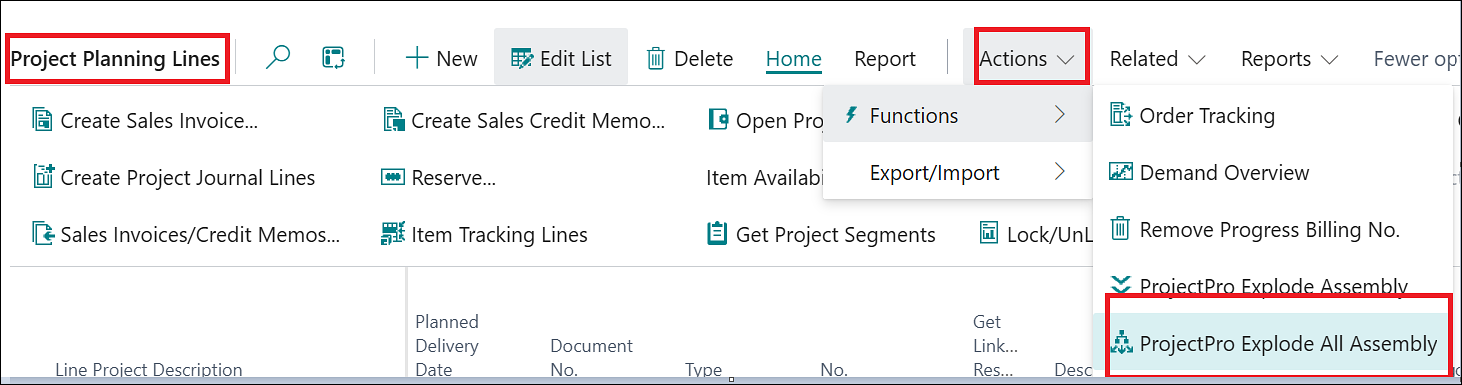This screenshot has height=385, width=1462.
Task: Click Remove Progress Billing trash icon
Action: coord(1121,229)
